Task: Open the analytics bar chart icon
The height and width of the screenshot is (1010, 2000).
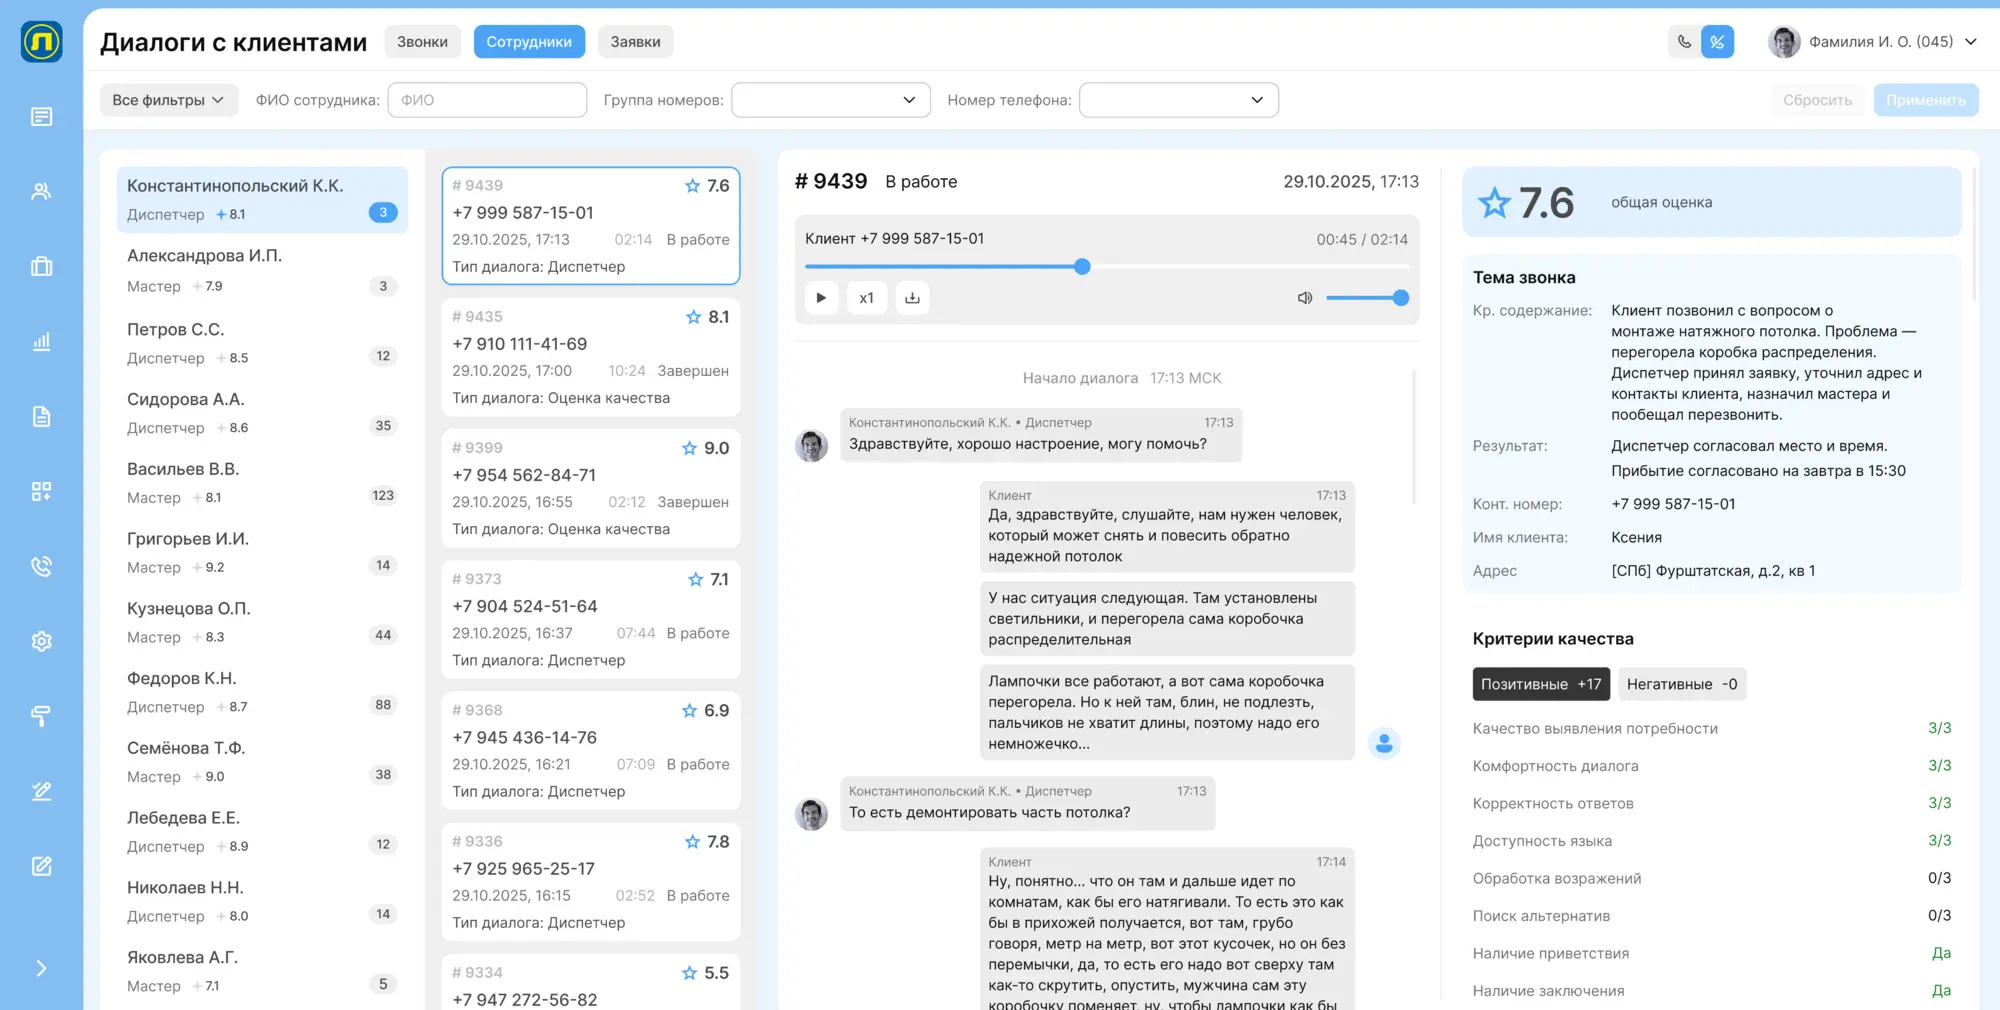Action: coord(41,341)
